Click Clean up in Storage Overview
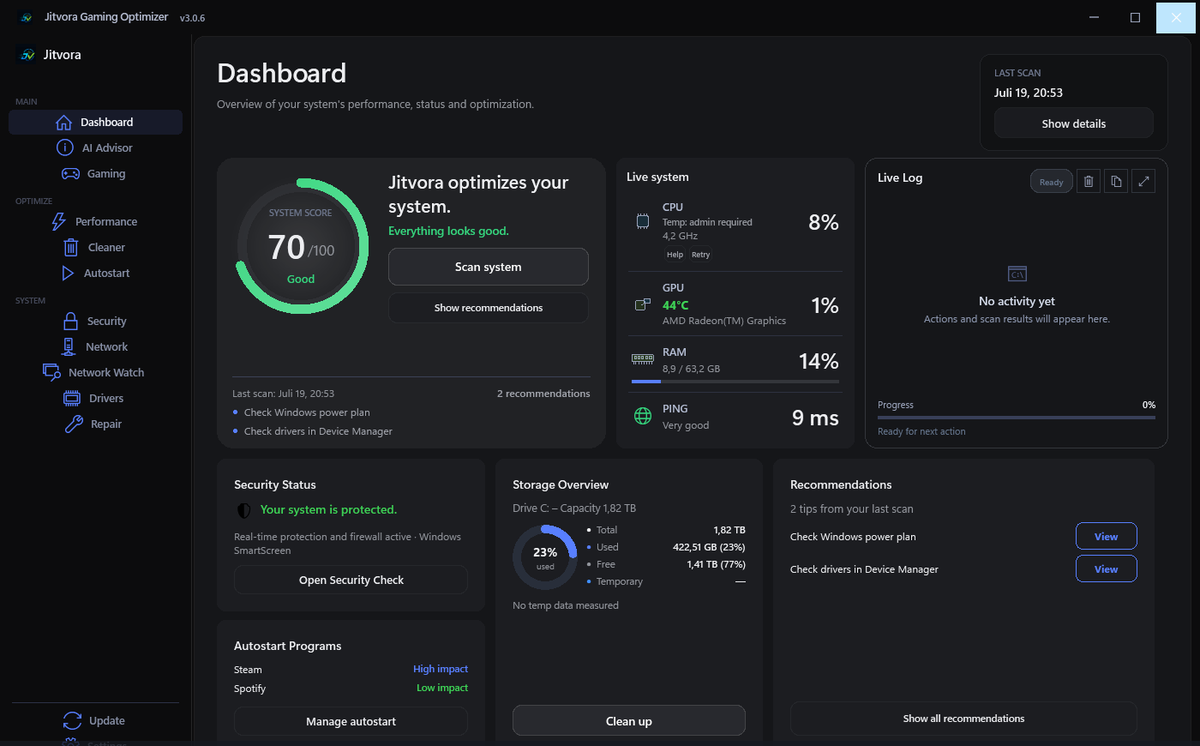Screen dimensions: 1200x746 (629, 721)
